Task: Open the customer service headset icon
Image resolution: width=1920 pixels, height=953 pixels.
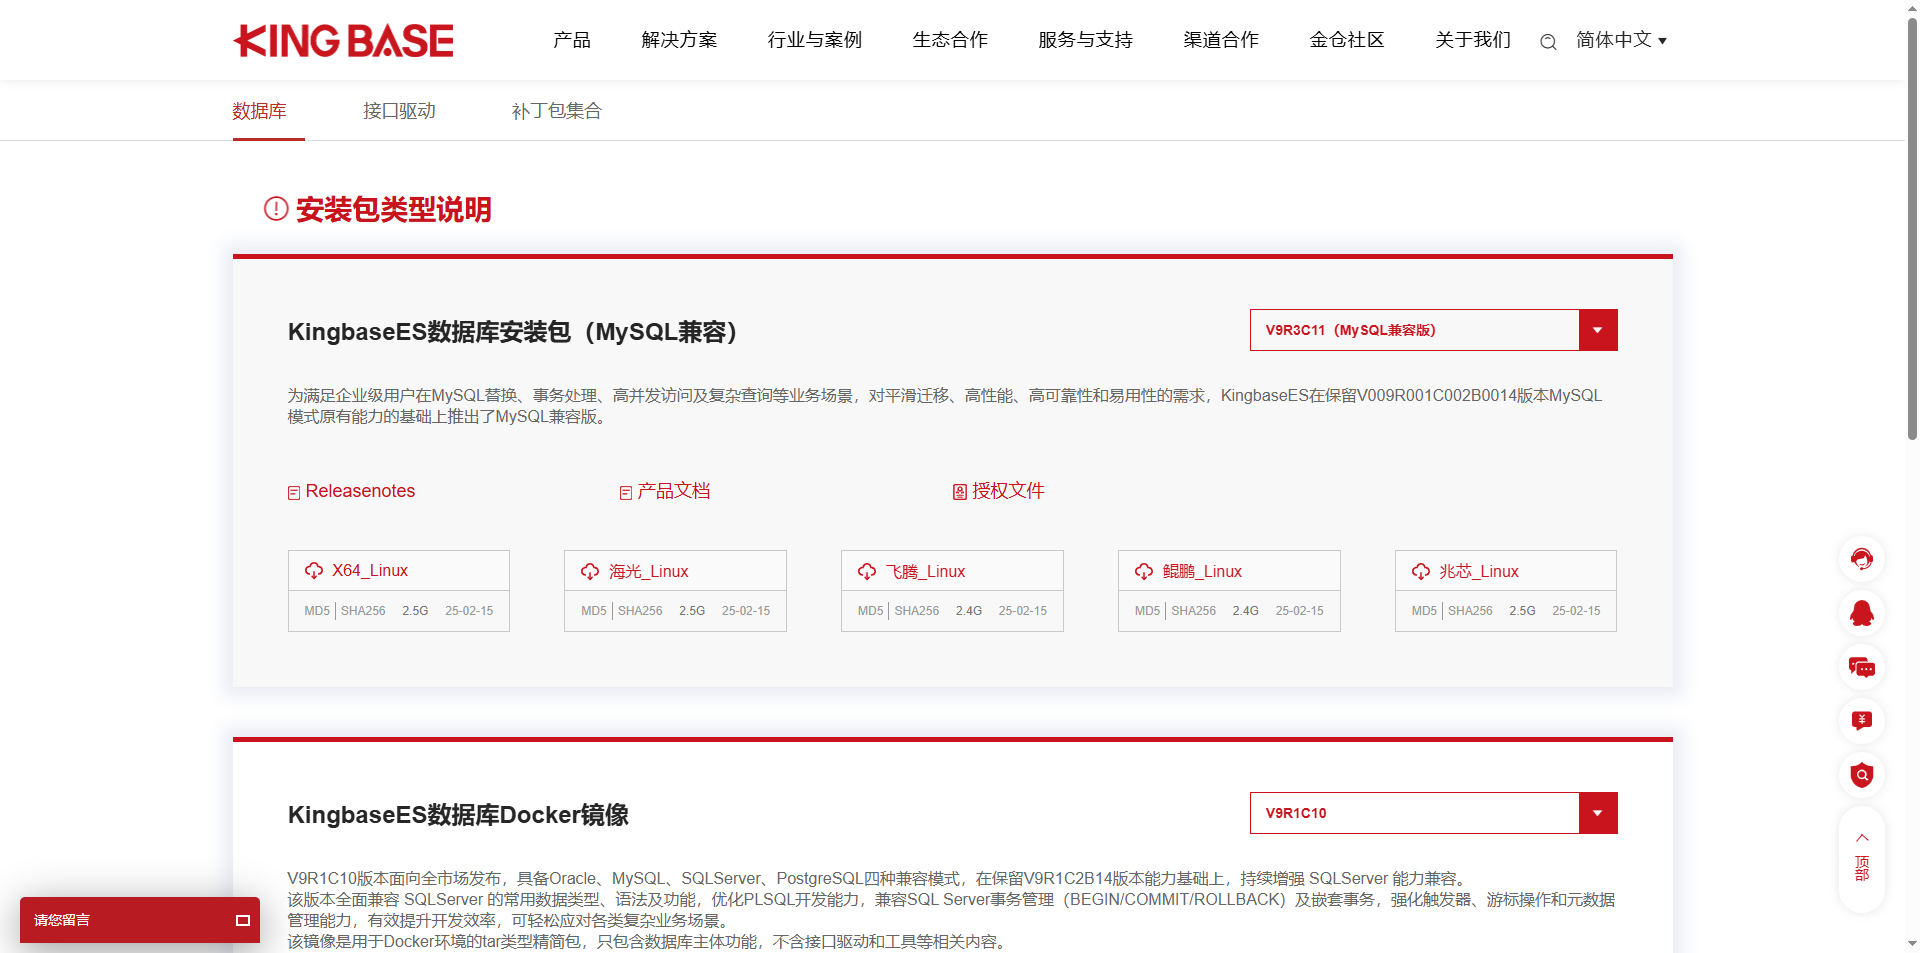Action: click(1862, 559)
